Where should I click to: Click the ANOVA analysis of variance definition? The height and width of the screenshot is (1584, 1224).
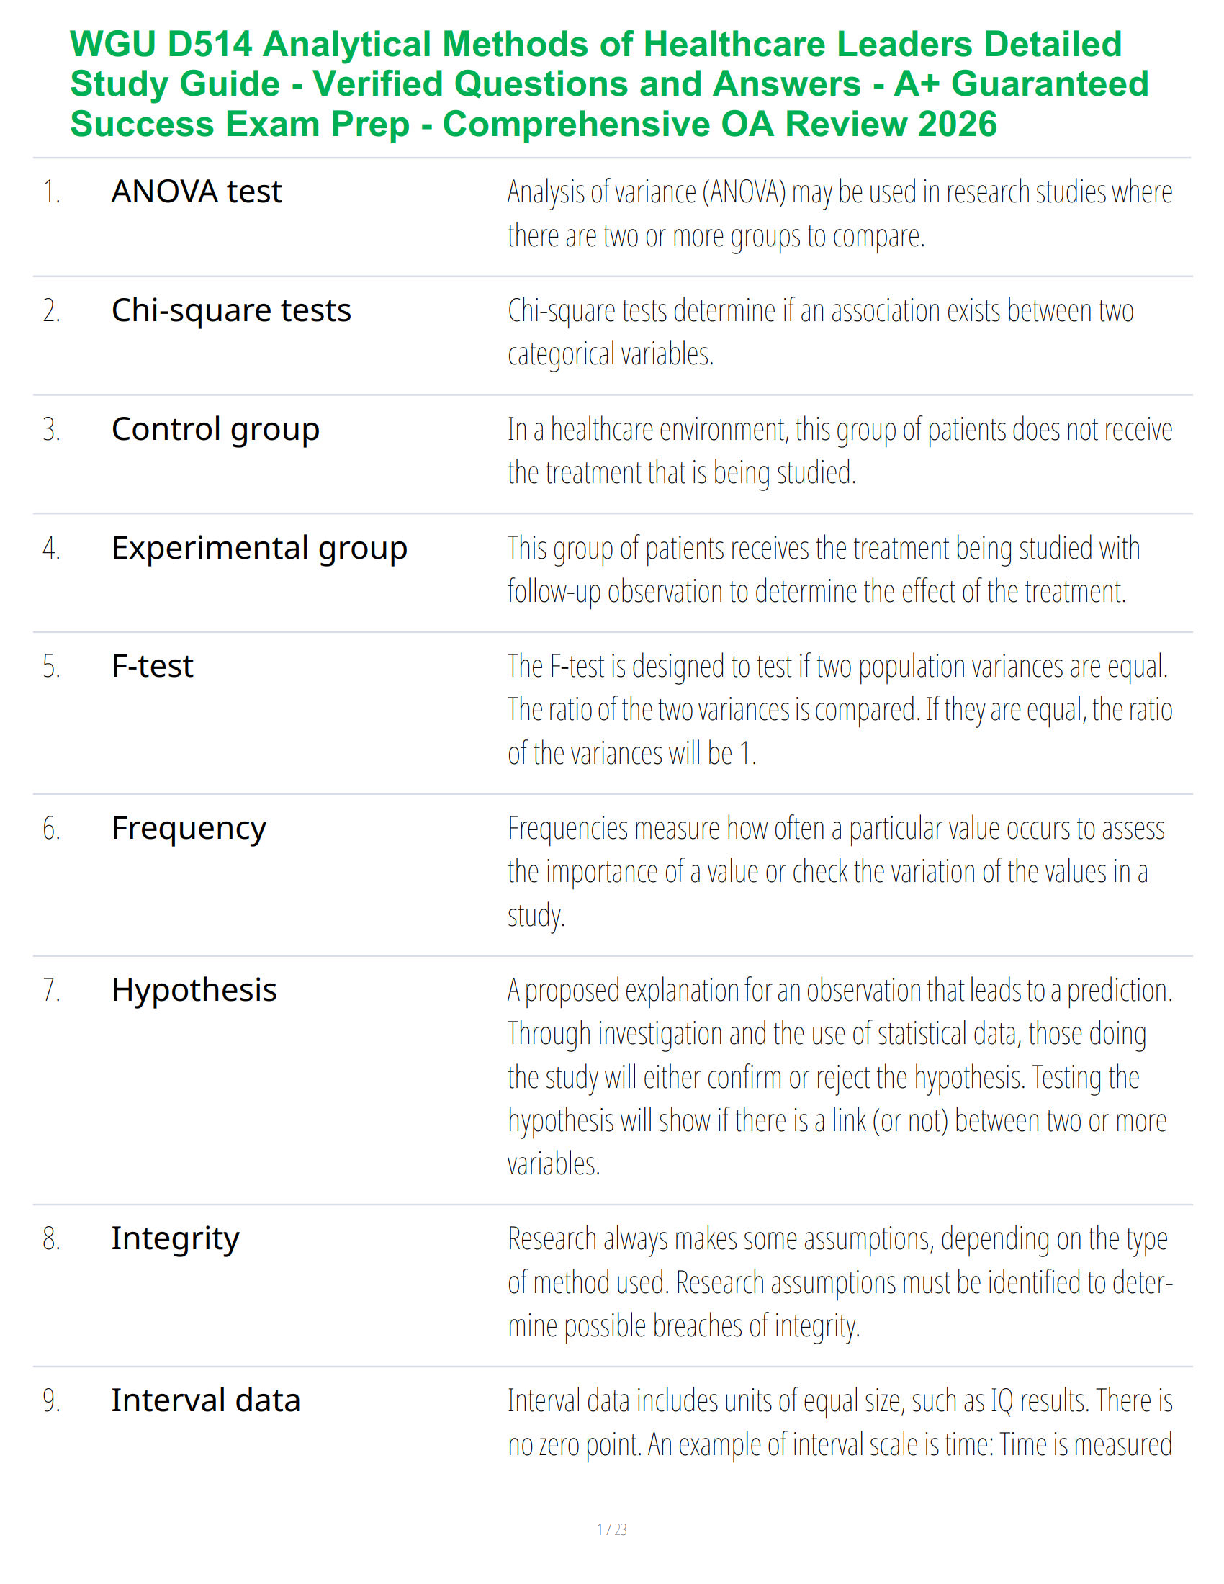pos(839,213)
